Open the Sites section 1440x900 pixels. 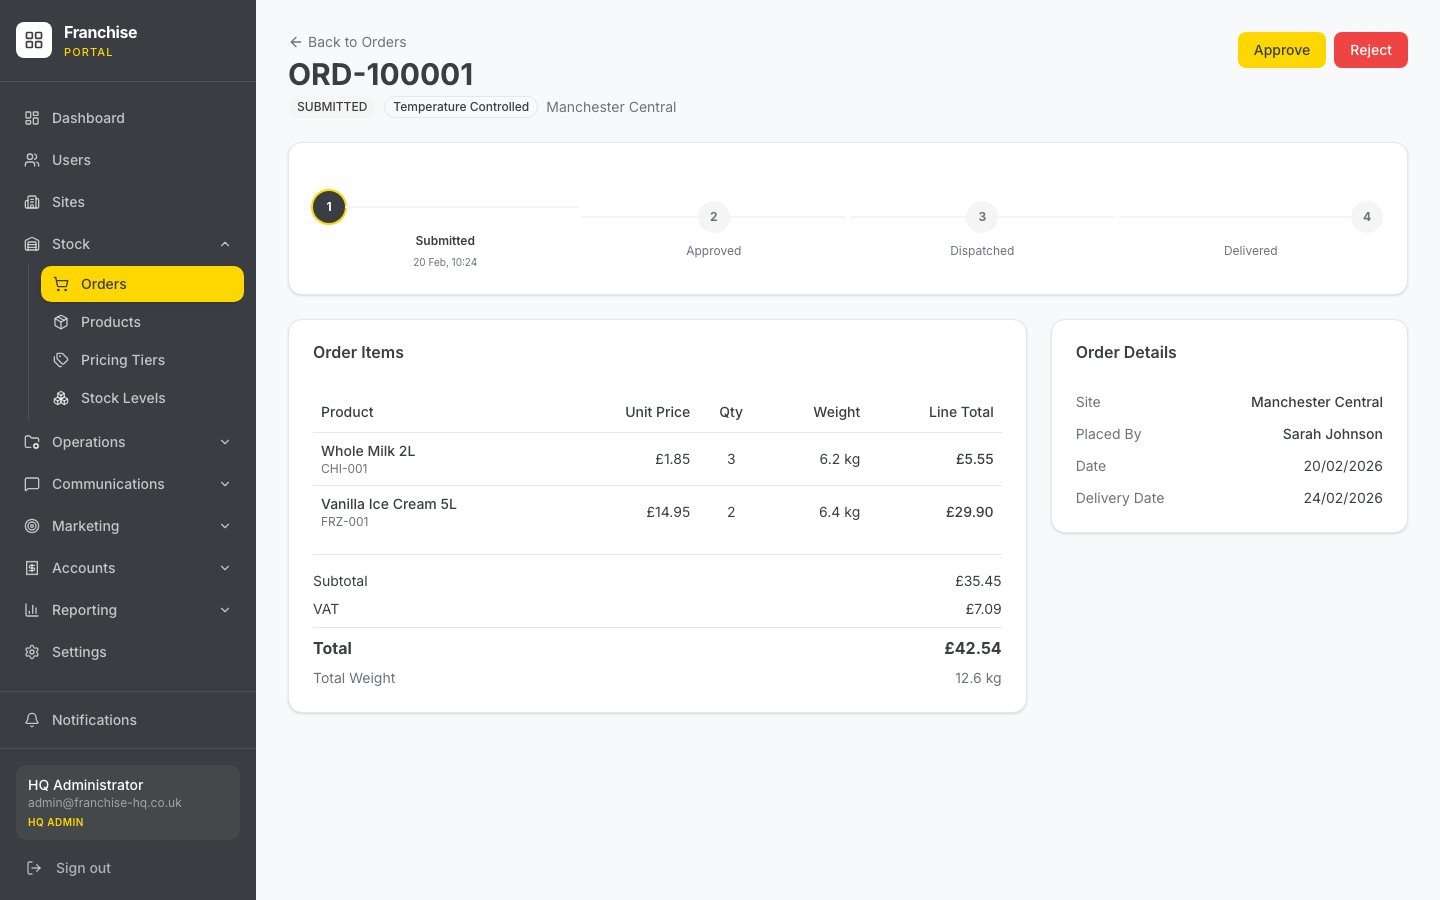128,202
